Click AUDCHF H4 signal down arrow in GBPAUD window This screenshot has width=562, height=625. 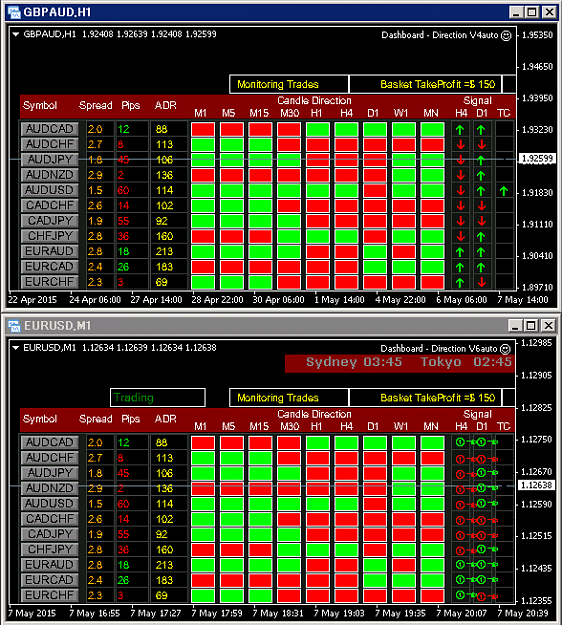[x=461, y=144]
